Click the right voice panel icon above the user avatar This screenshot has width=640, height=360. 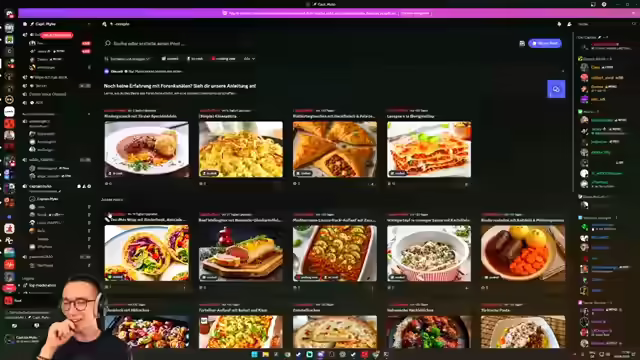coord(37,325)
